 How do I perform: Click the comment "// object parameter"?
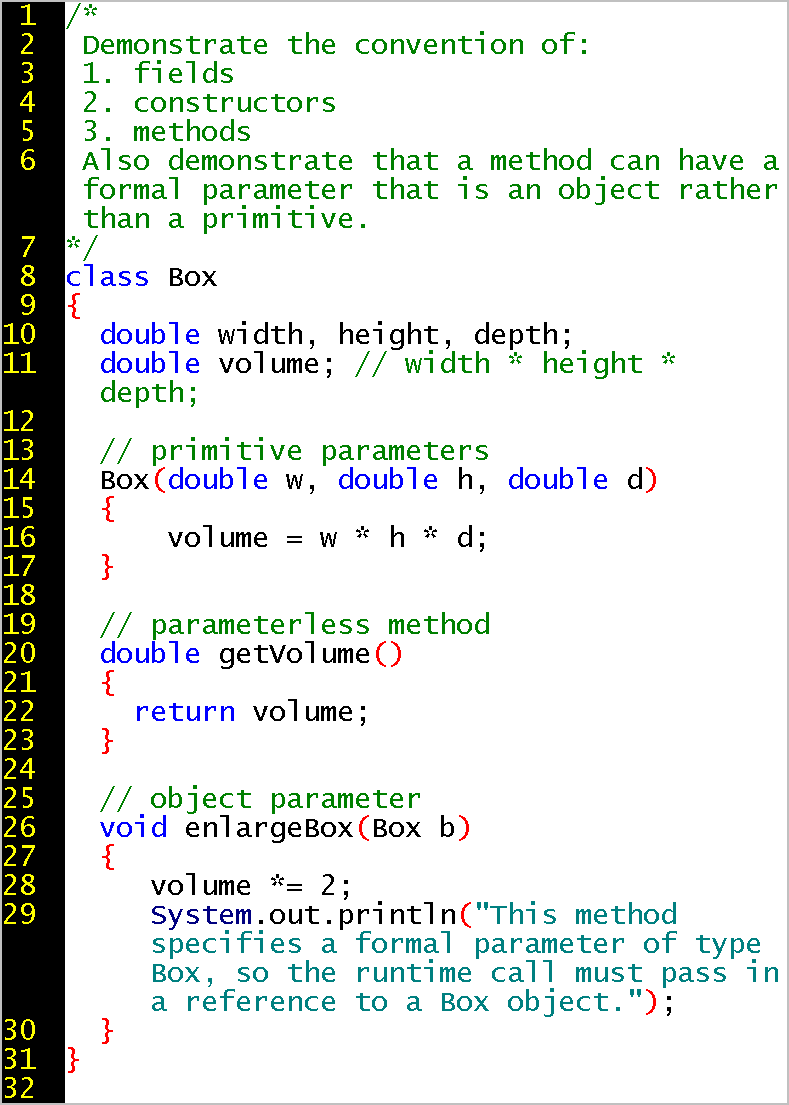[260, 799]
